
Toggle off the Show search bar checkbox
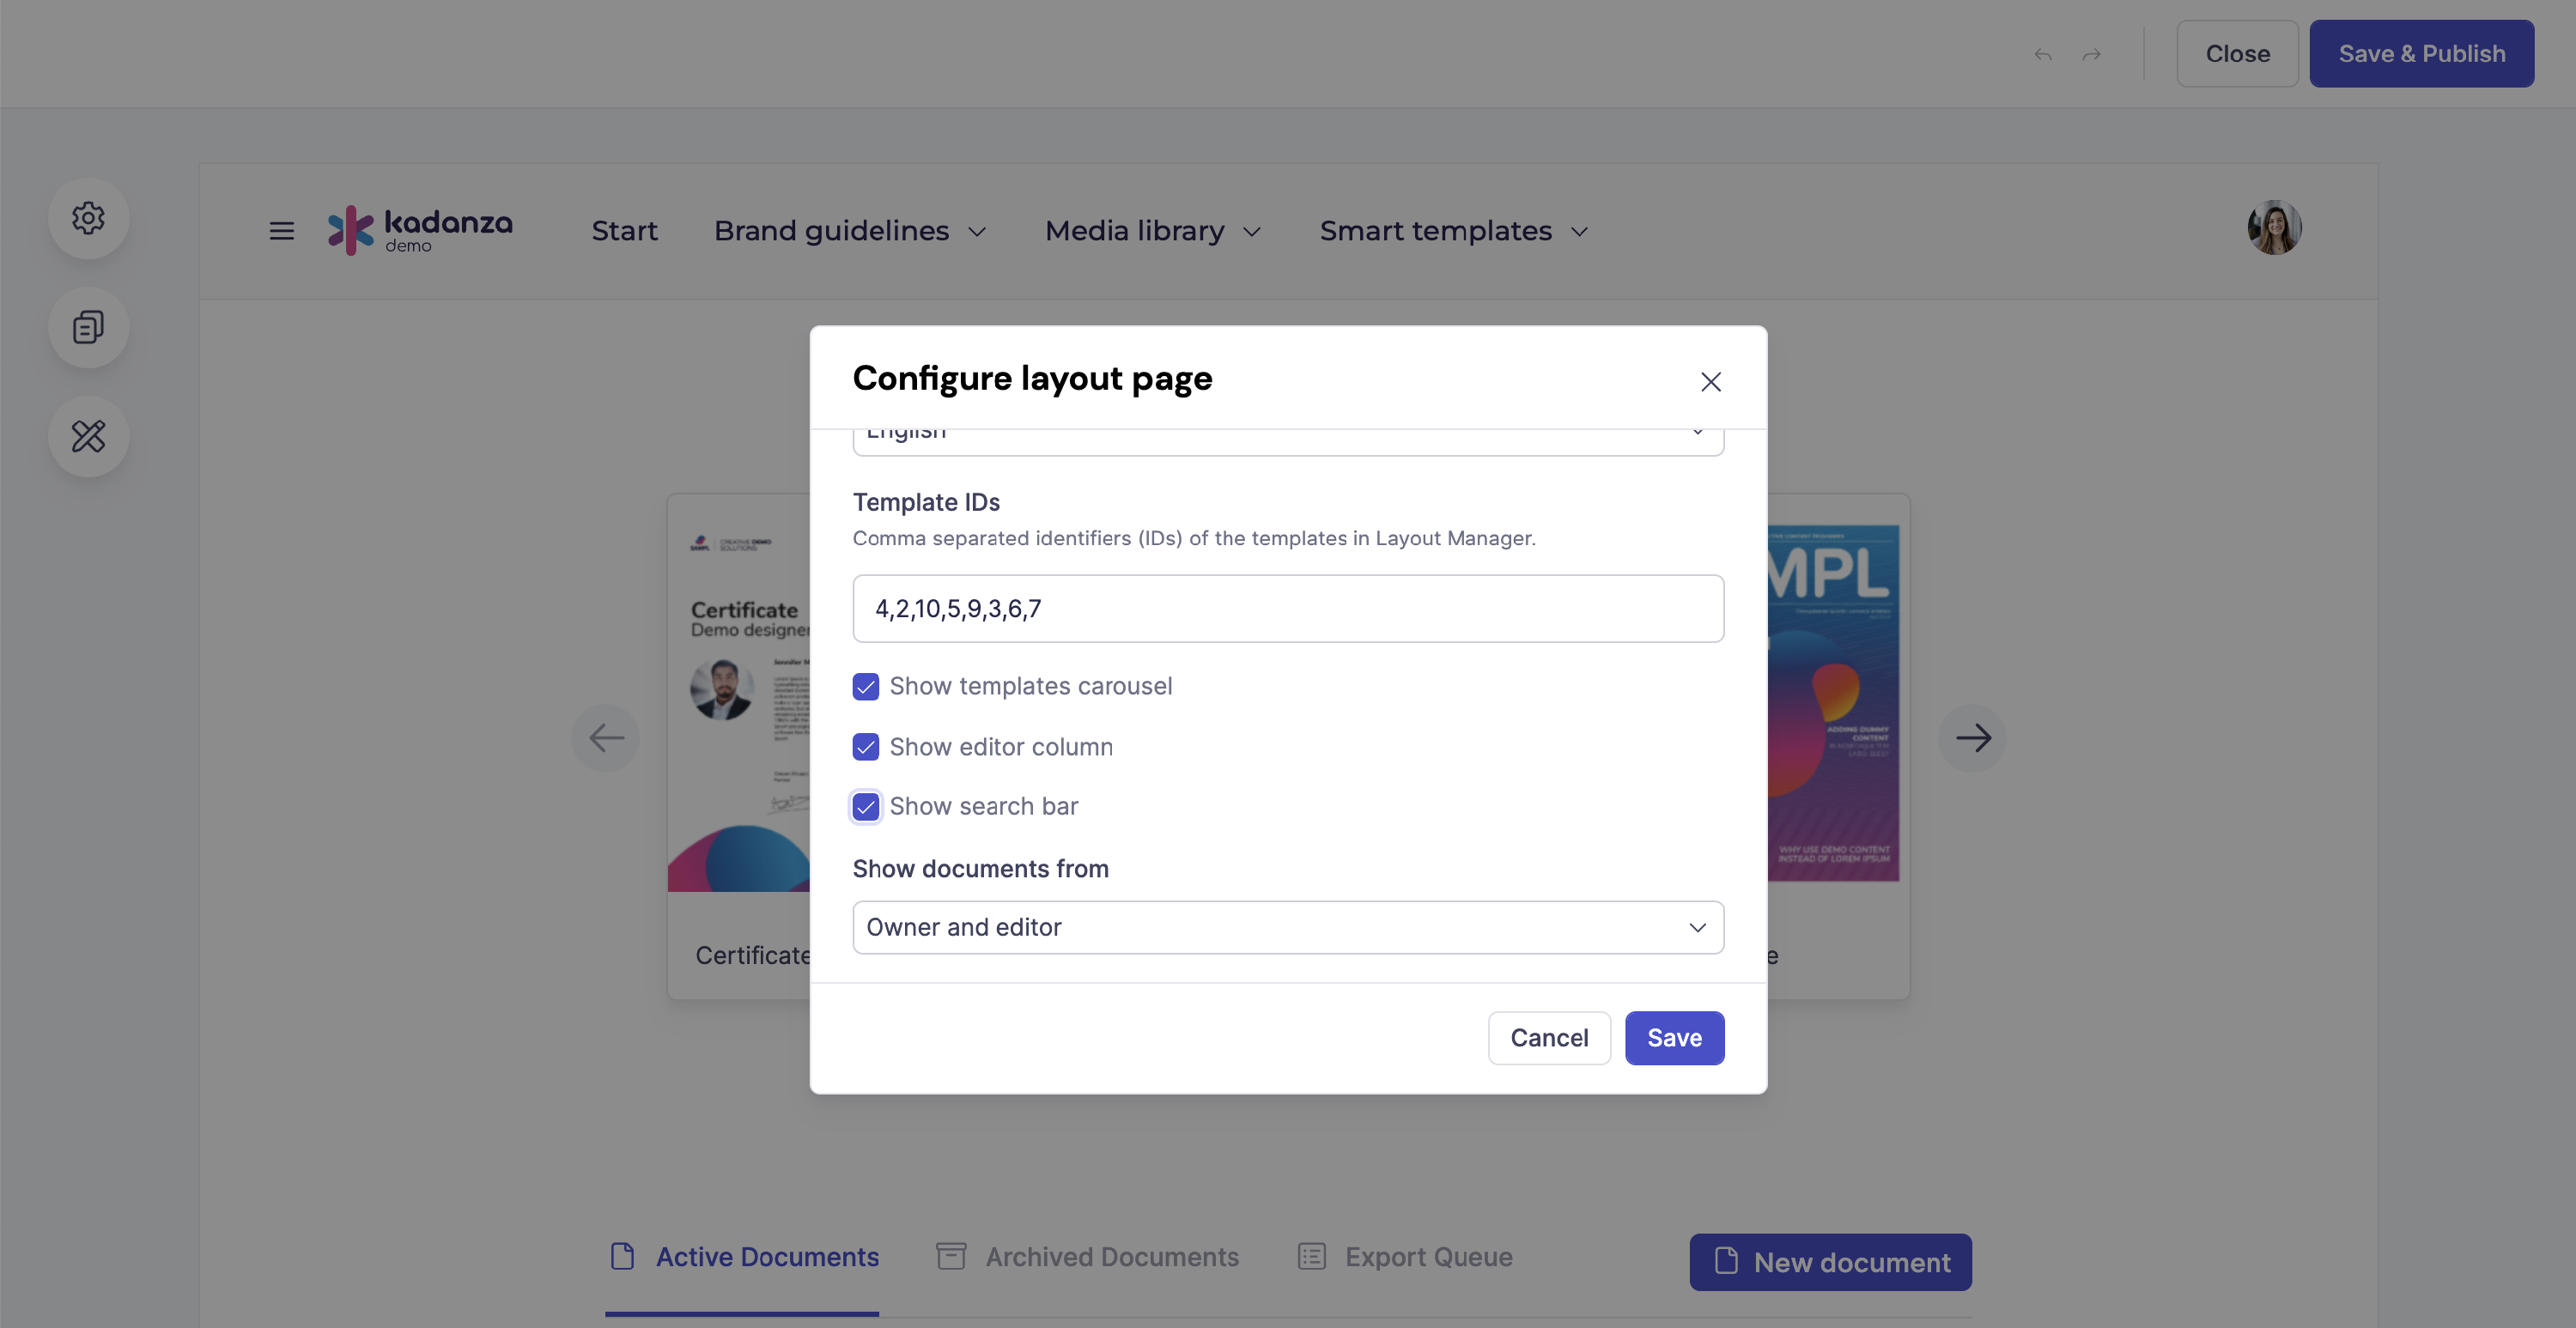866,806
